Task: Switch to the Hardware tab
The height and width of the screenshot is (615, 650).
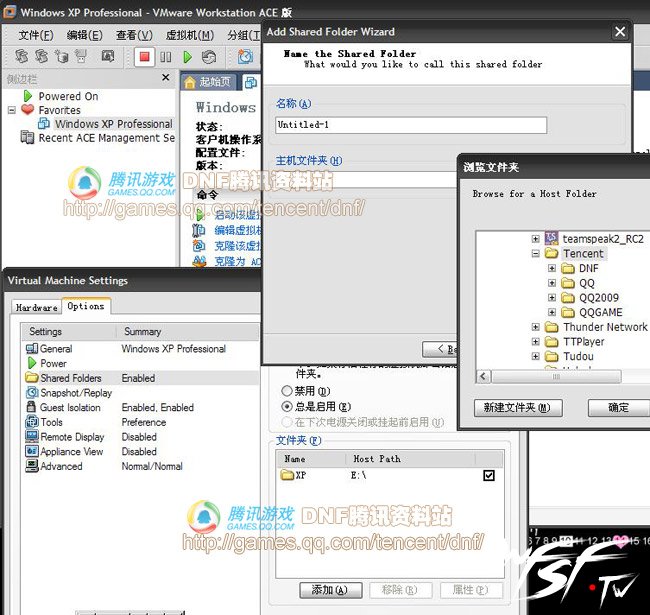Action: (x=36, y=307)
